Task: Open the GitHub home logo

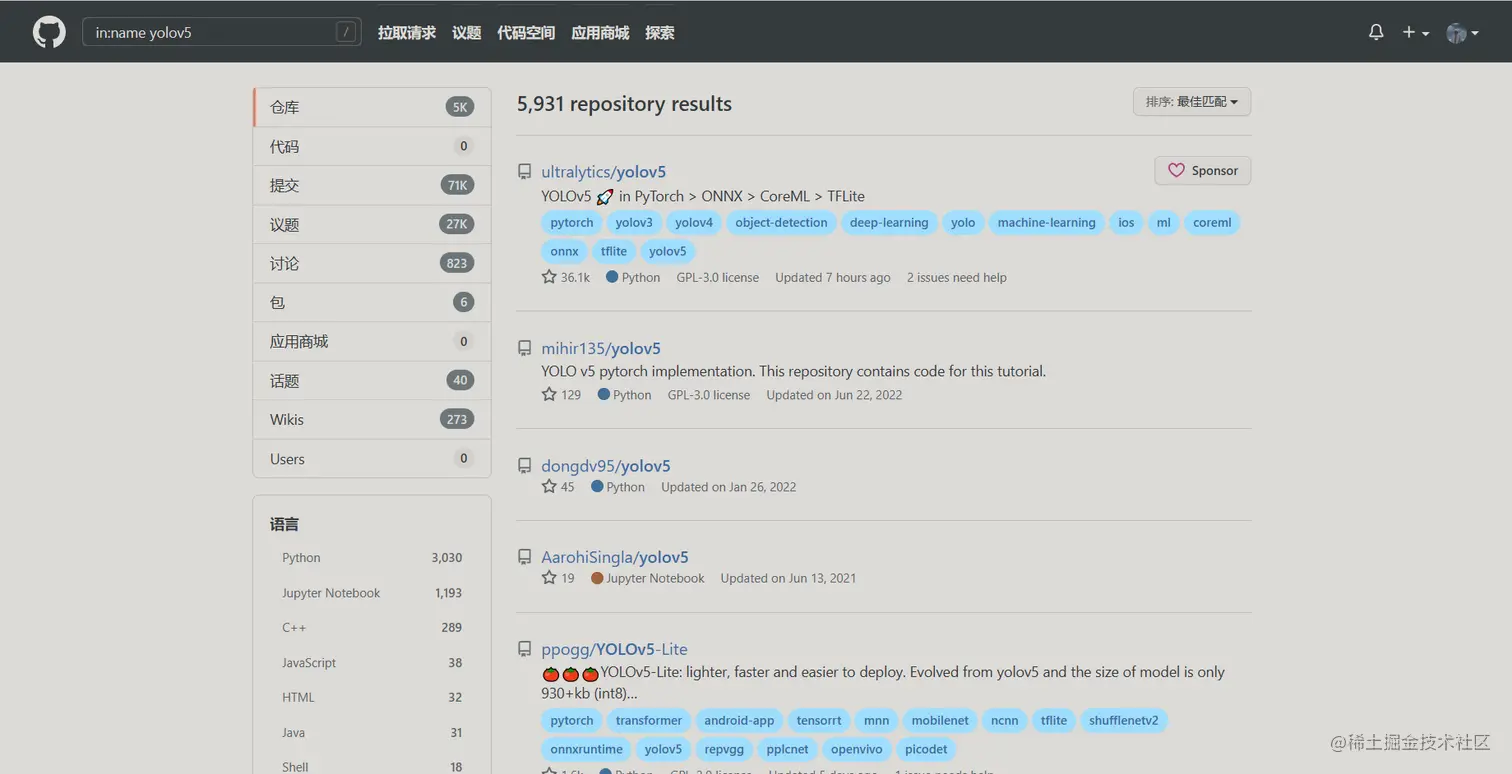Action: tap(49, 32)
